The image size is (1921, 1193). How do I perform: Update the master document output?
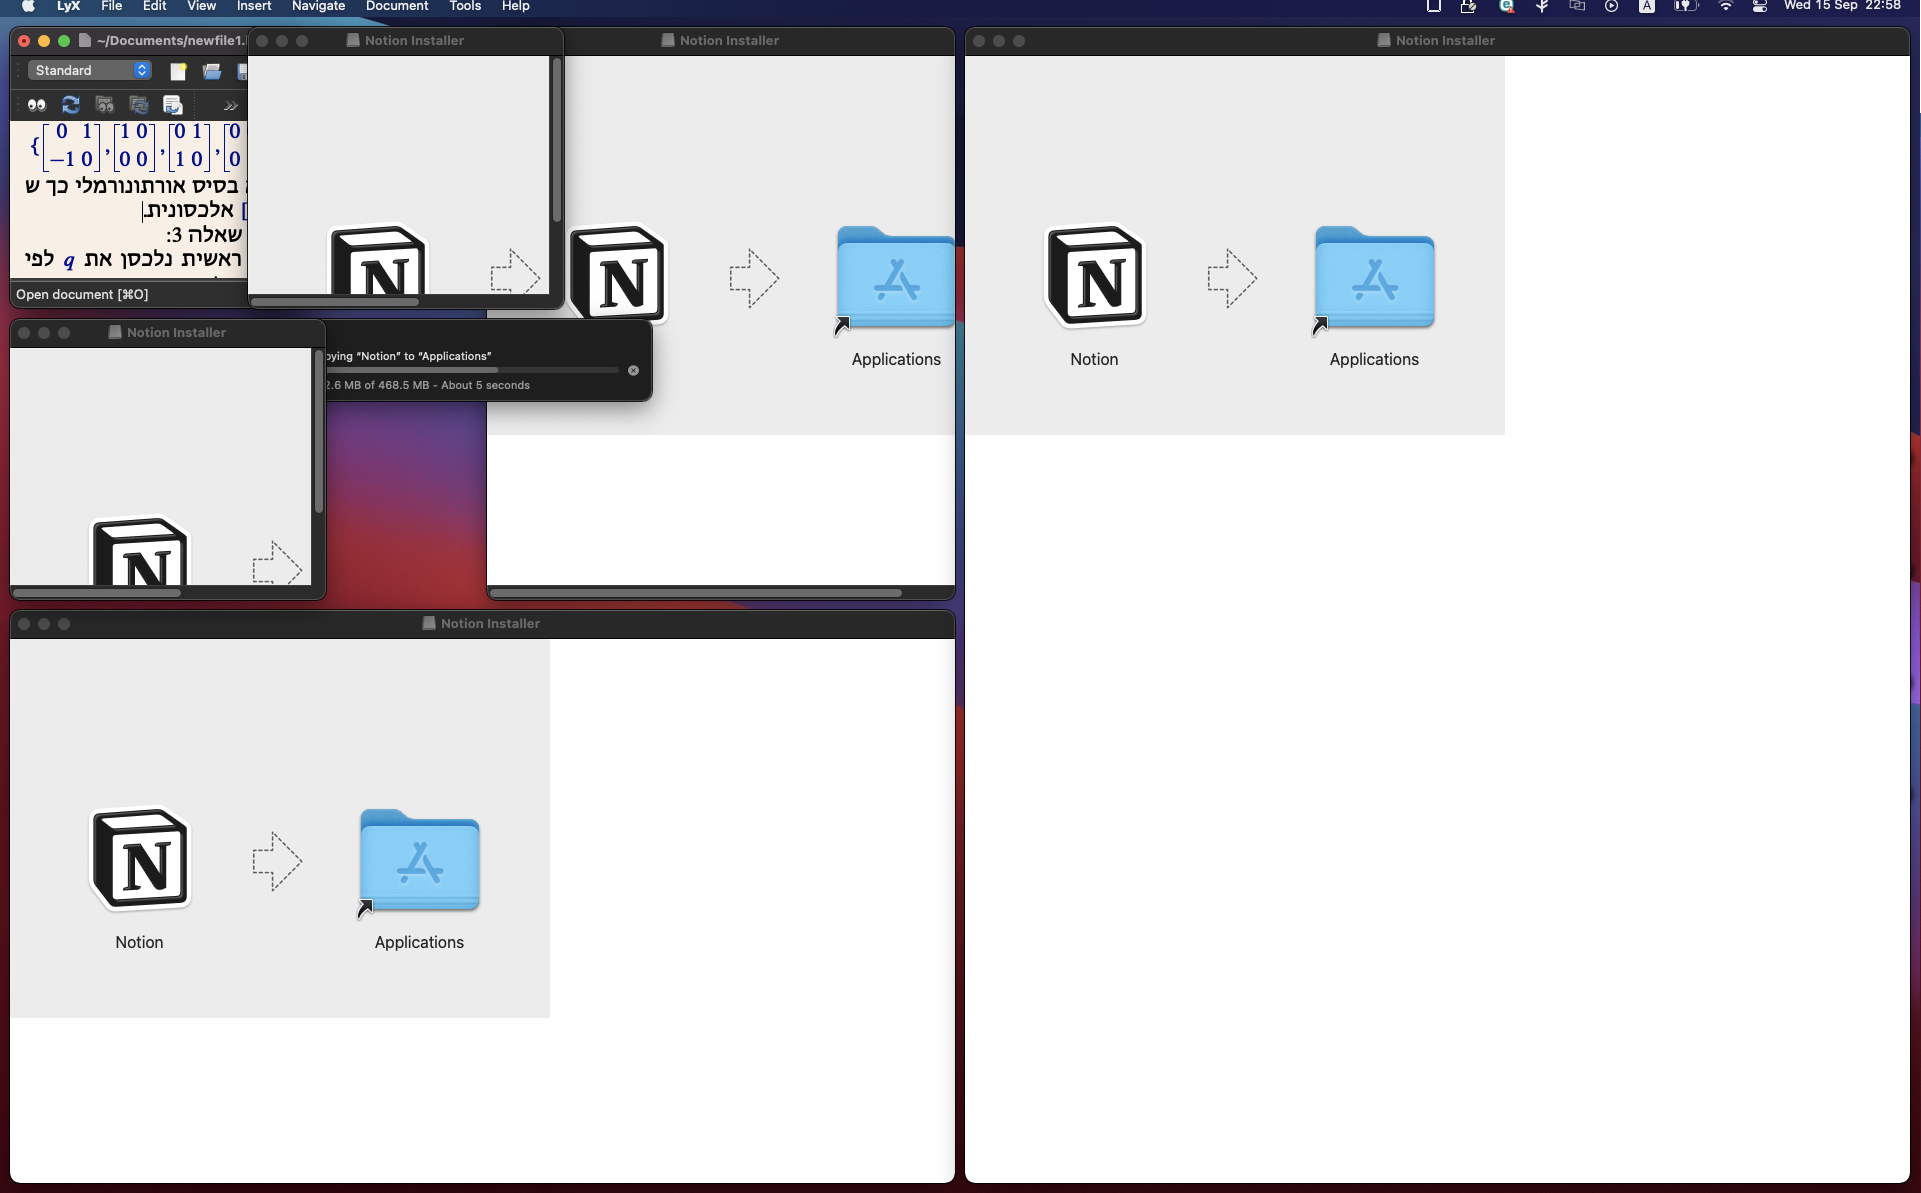click(139, 105)
